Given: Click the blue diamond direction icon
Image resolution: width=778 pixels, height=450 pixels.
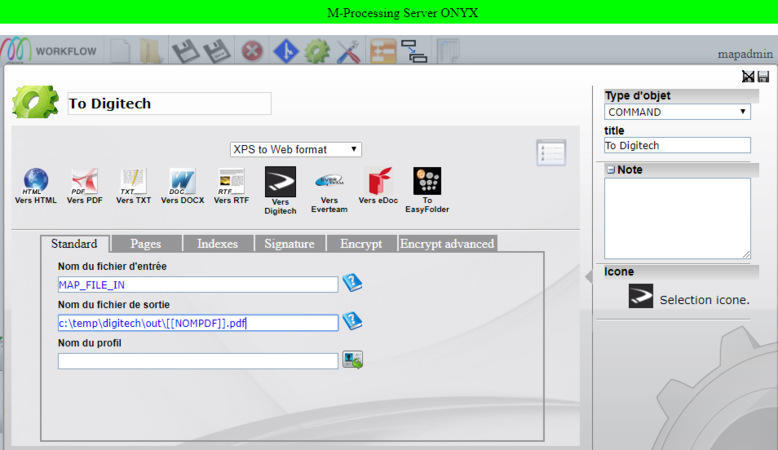Looking at the screenshot, I should (x=286, y=51).
